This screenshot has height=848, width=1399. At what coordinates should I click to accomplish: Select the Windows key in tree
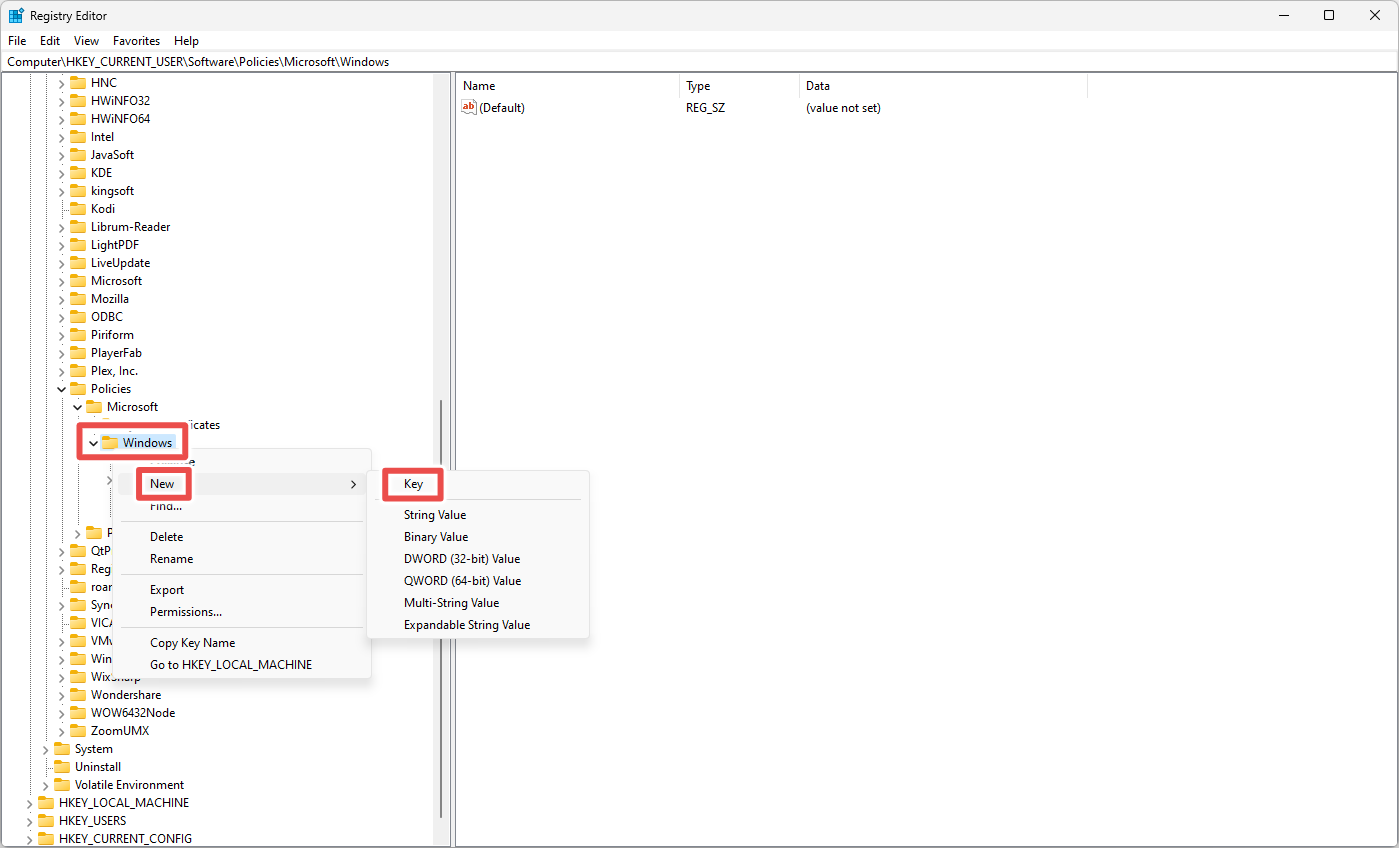[x=147, y=443]
